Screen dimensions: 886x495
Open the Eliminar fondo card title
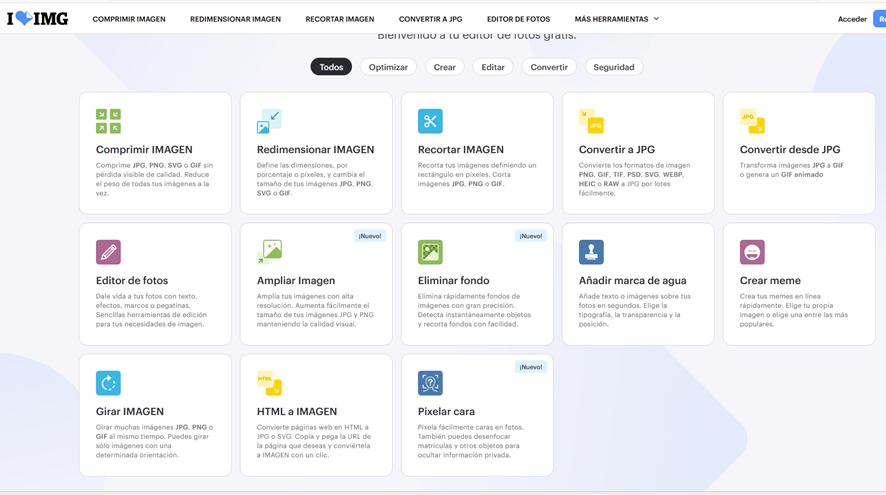(453, 280)
